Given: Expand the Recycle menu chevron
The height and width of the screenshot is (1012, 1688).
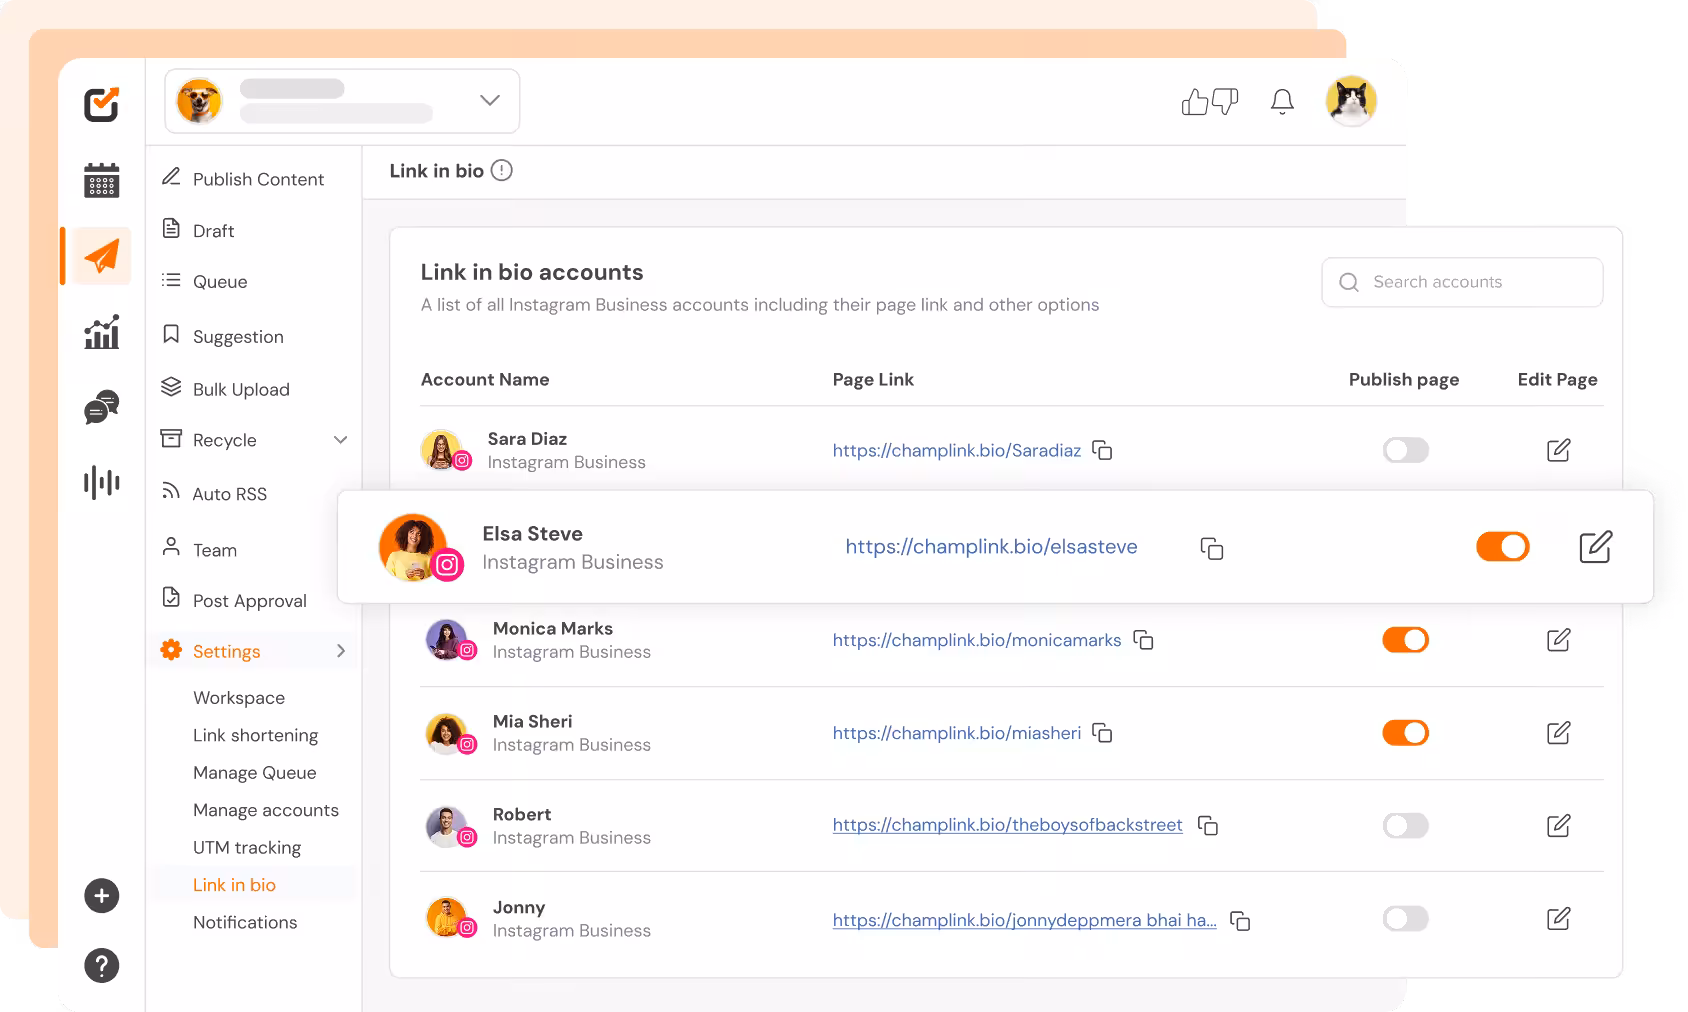Looking at the screenshot, I should click(x=340, y=440).
